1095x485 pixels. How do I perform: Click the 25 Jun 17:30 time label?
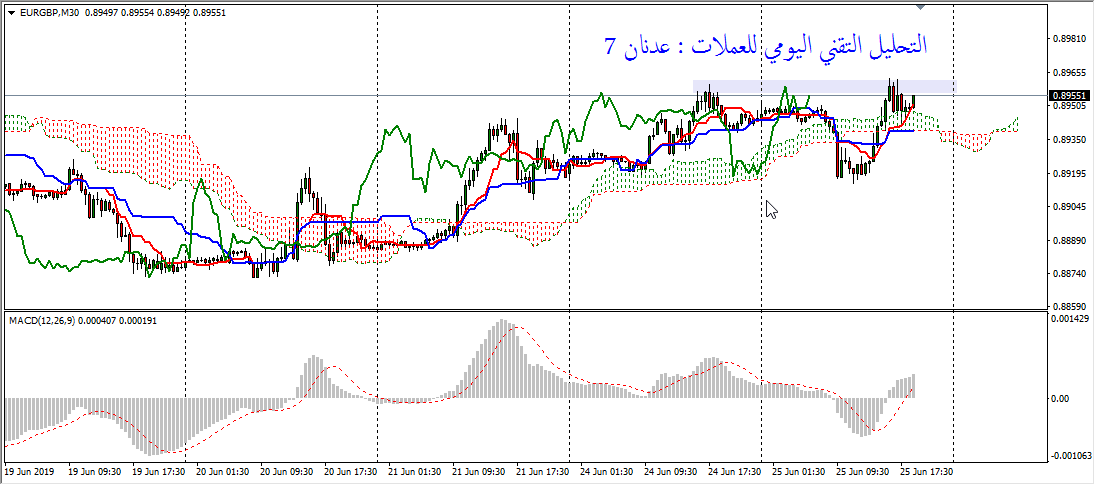tap(925, 471)
